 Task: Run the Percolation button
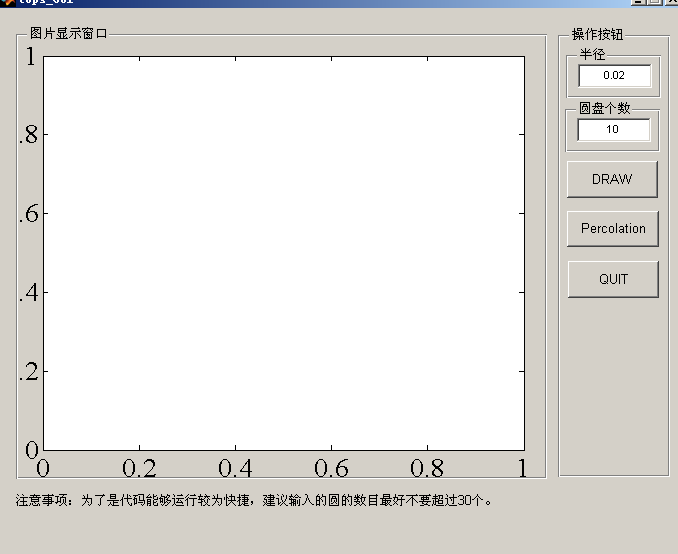(613, 228)
